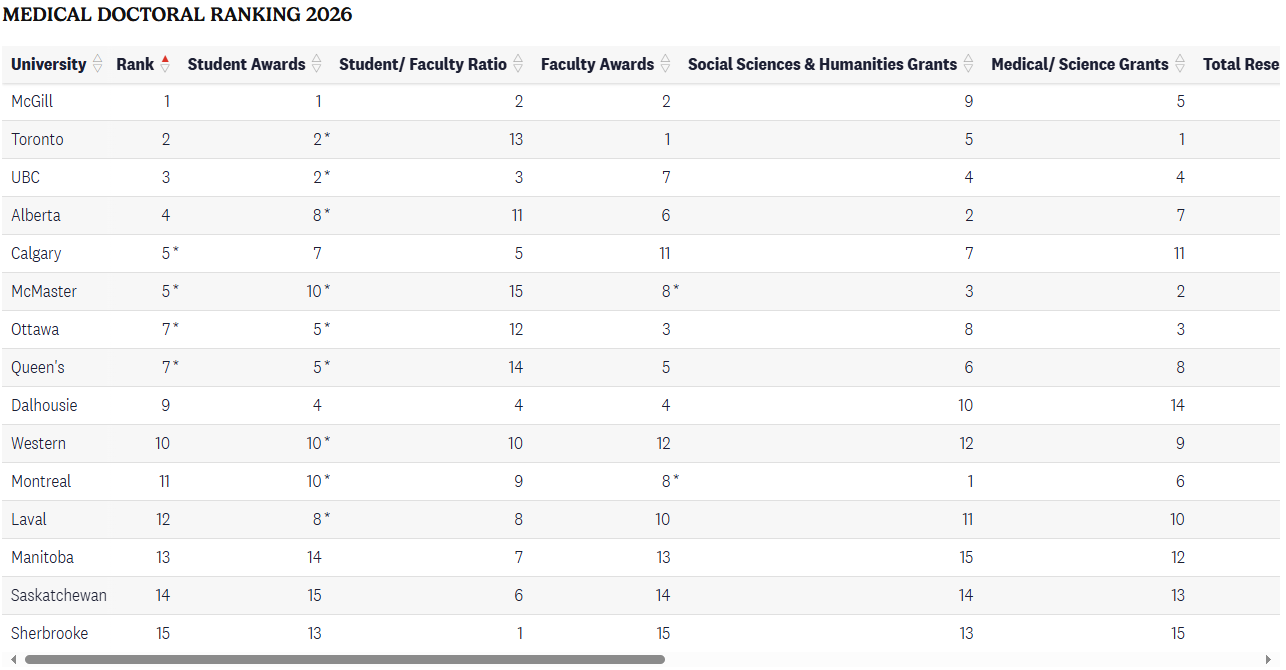Screen dimensions: 1286x670
Task: Click sort arrows next to Student Awards
Action: (317, 64)
